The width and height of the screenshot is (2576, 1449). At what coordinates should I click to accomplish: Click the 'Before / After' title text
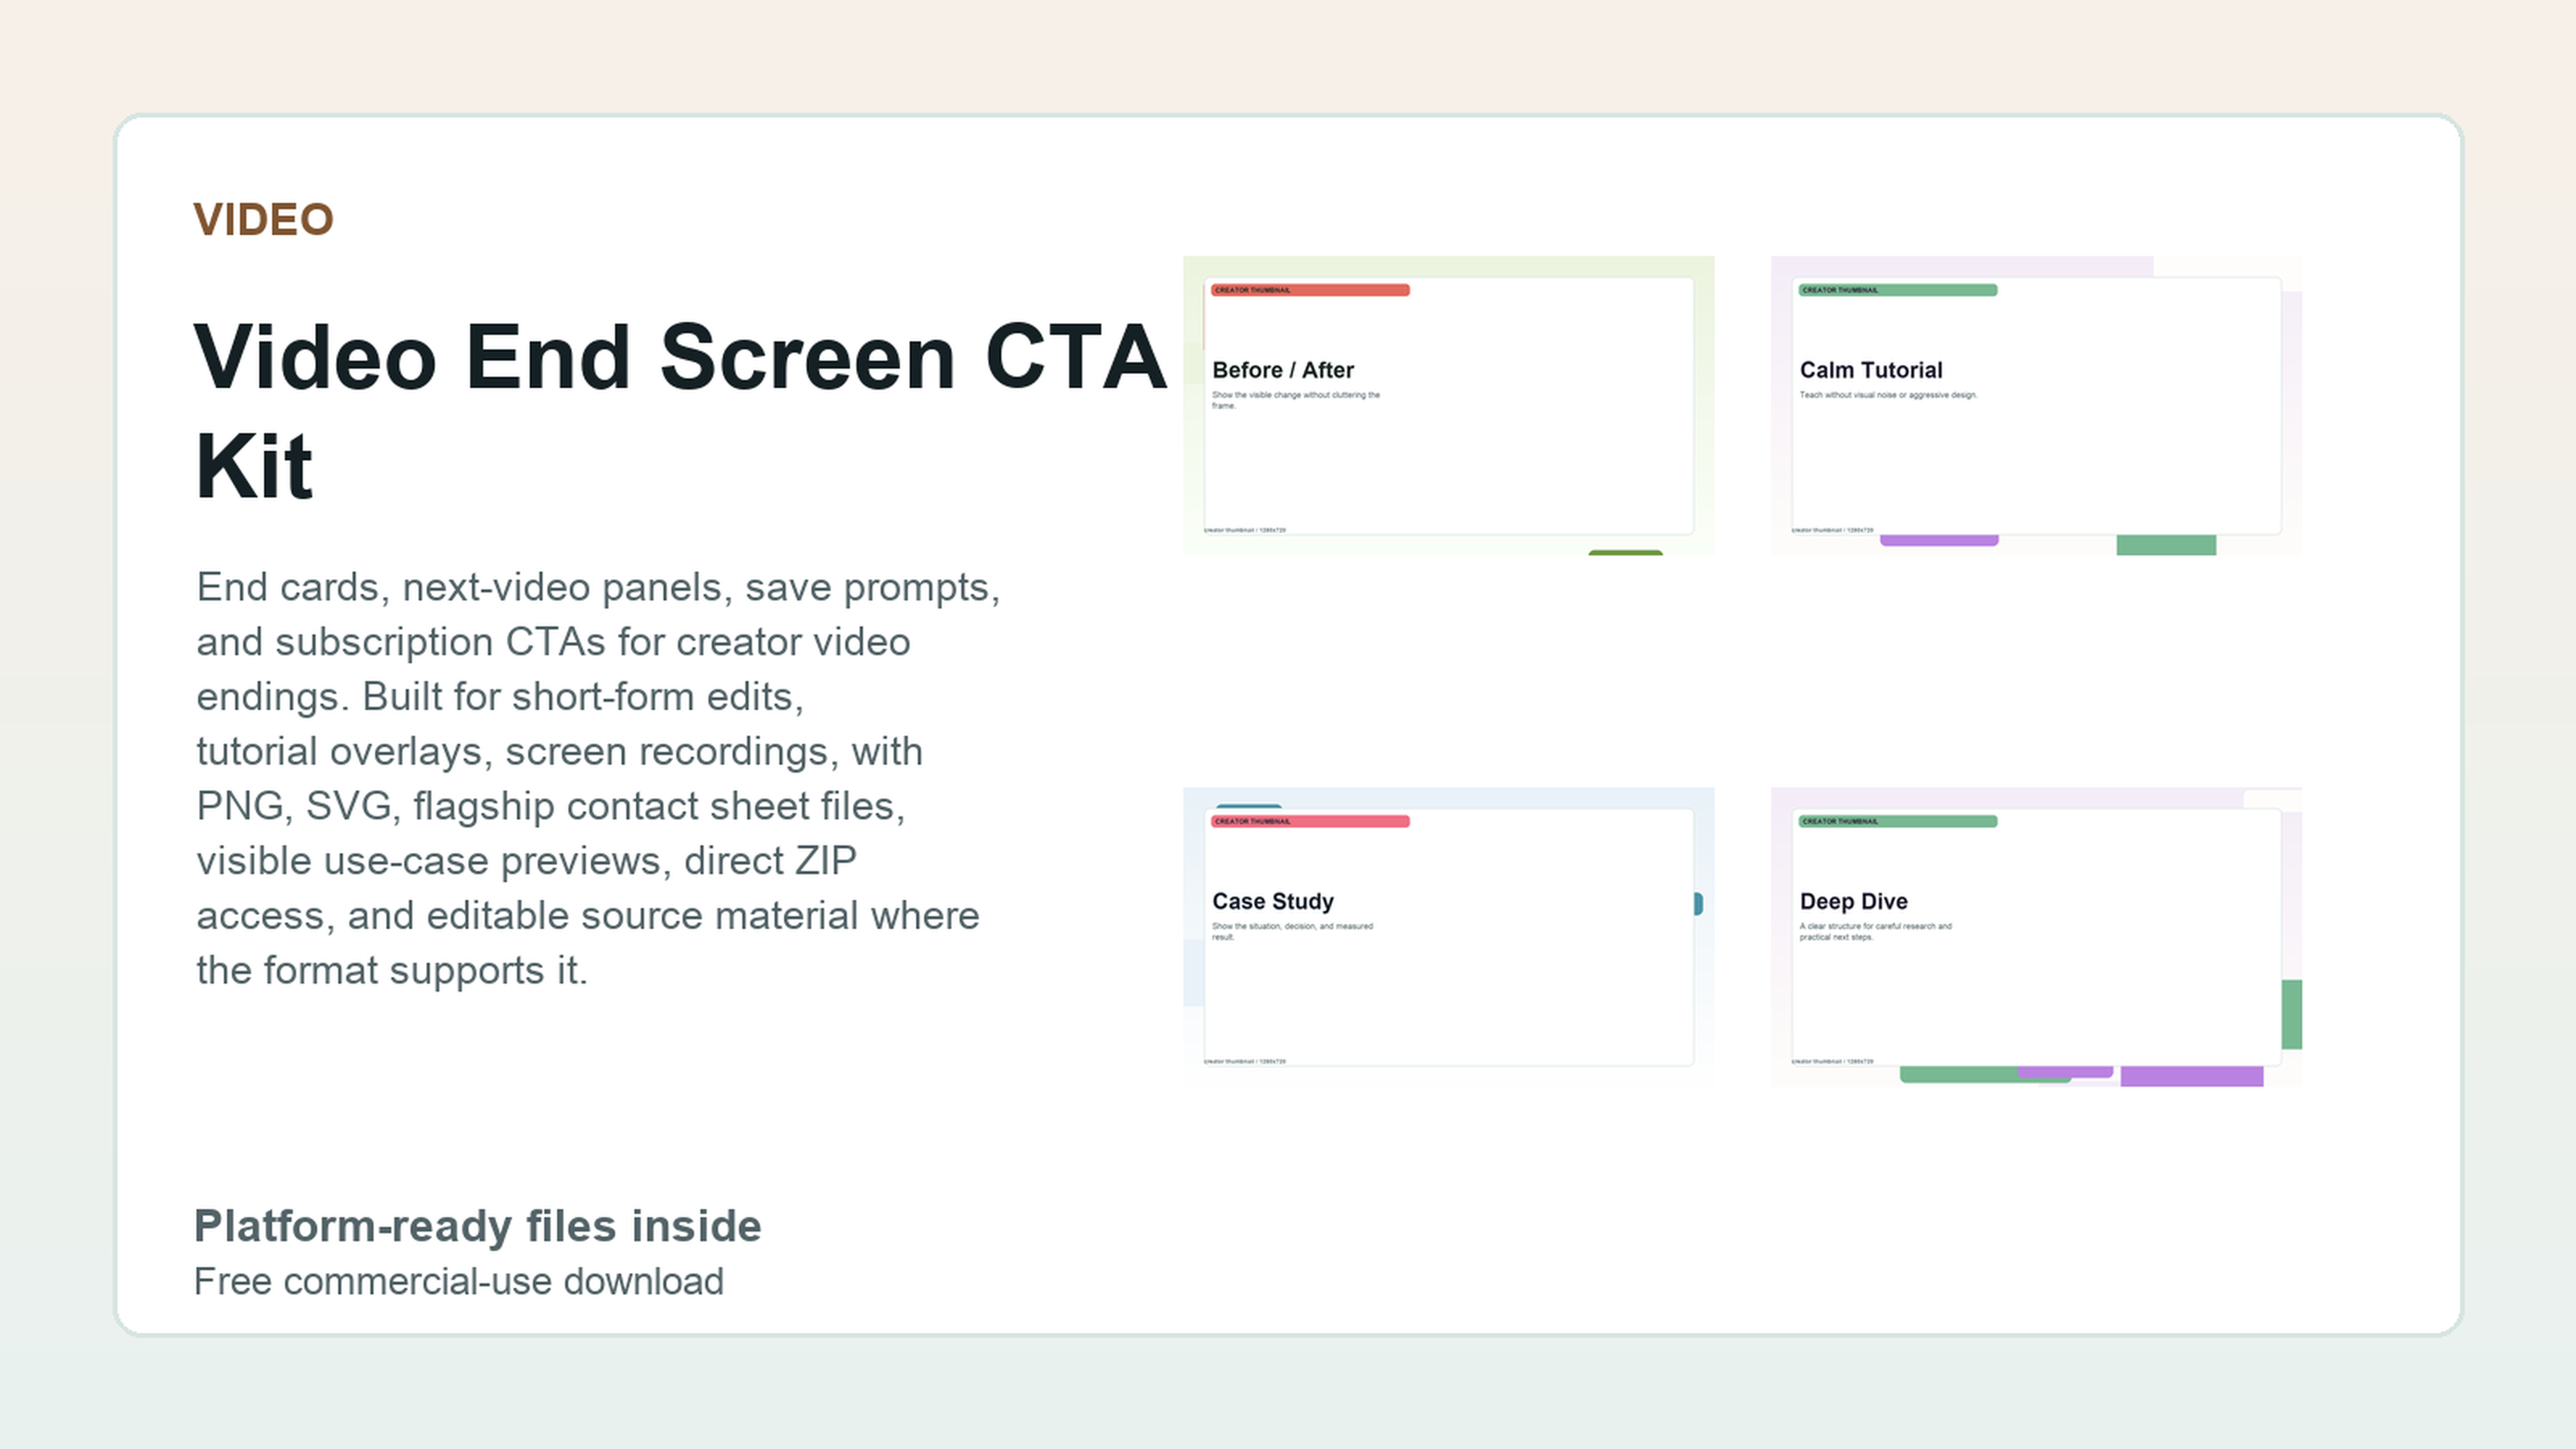(x=1283, y=370)
